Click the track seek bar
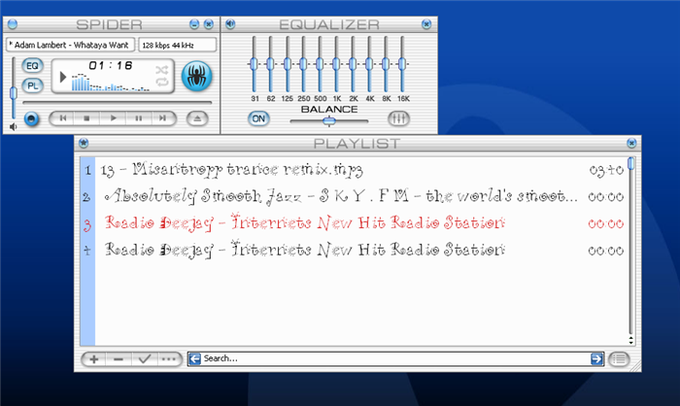Screen dimensions: 680x406 117,103
